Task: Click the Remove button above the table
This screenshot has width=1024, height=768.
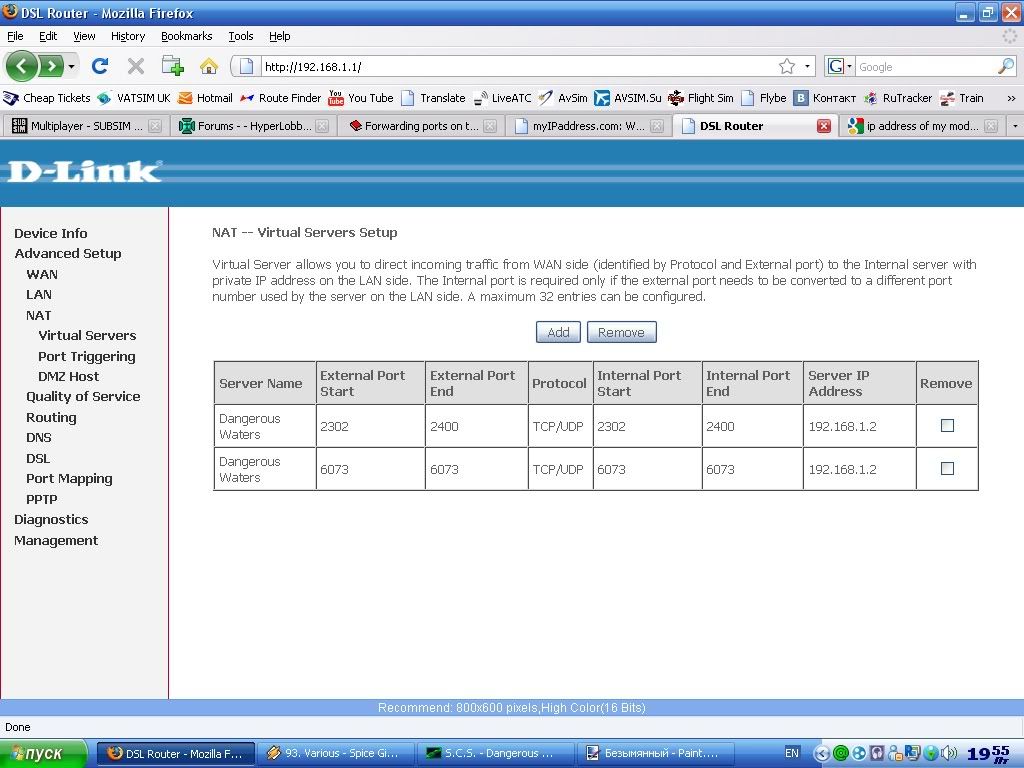Action: click(x=622, y=332)
